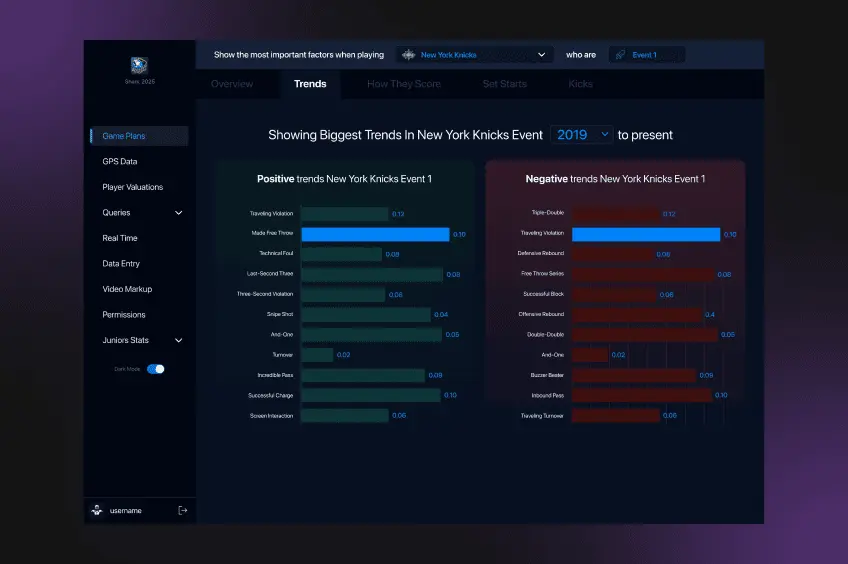Click the highlighted Made Free Throw bar
The width and height of the screenshot is (848, 564).
[375, 234]
